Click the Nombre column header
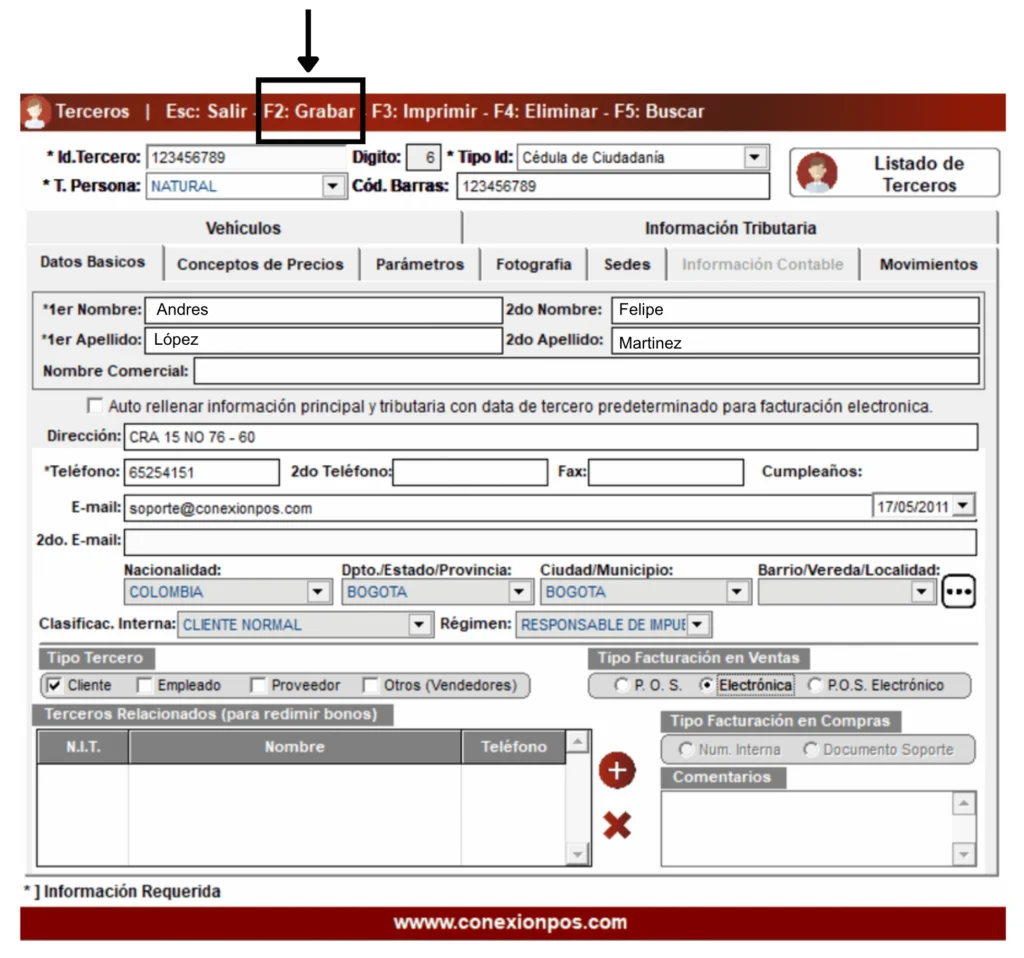Viewport: 1024px width, 958px height. point(295,746)
